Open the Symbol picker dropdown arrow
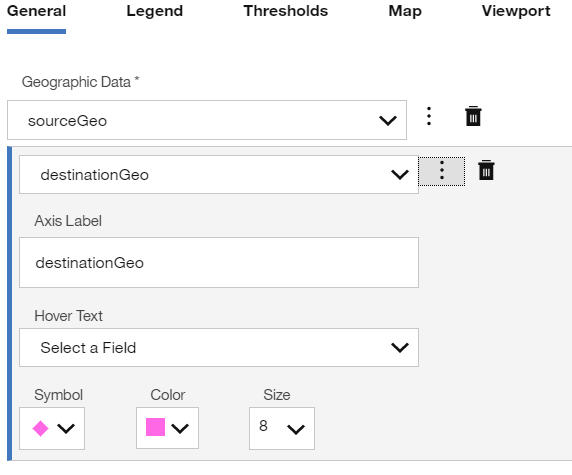This screenshot has height=475, width=572. tap(66, 428)
